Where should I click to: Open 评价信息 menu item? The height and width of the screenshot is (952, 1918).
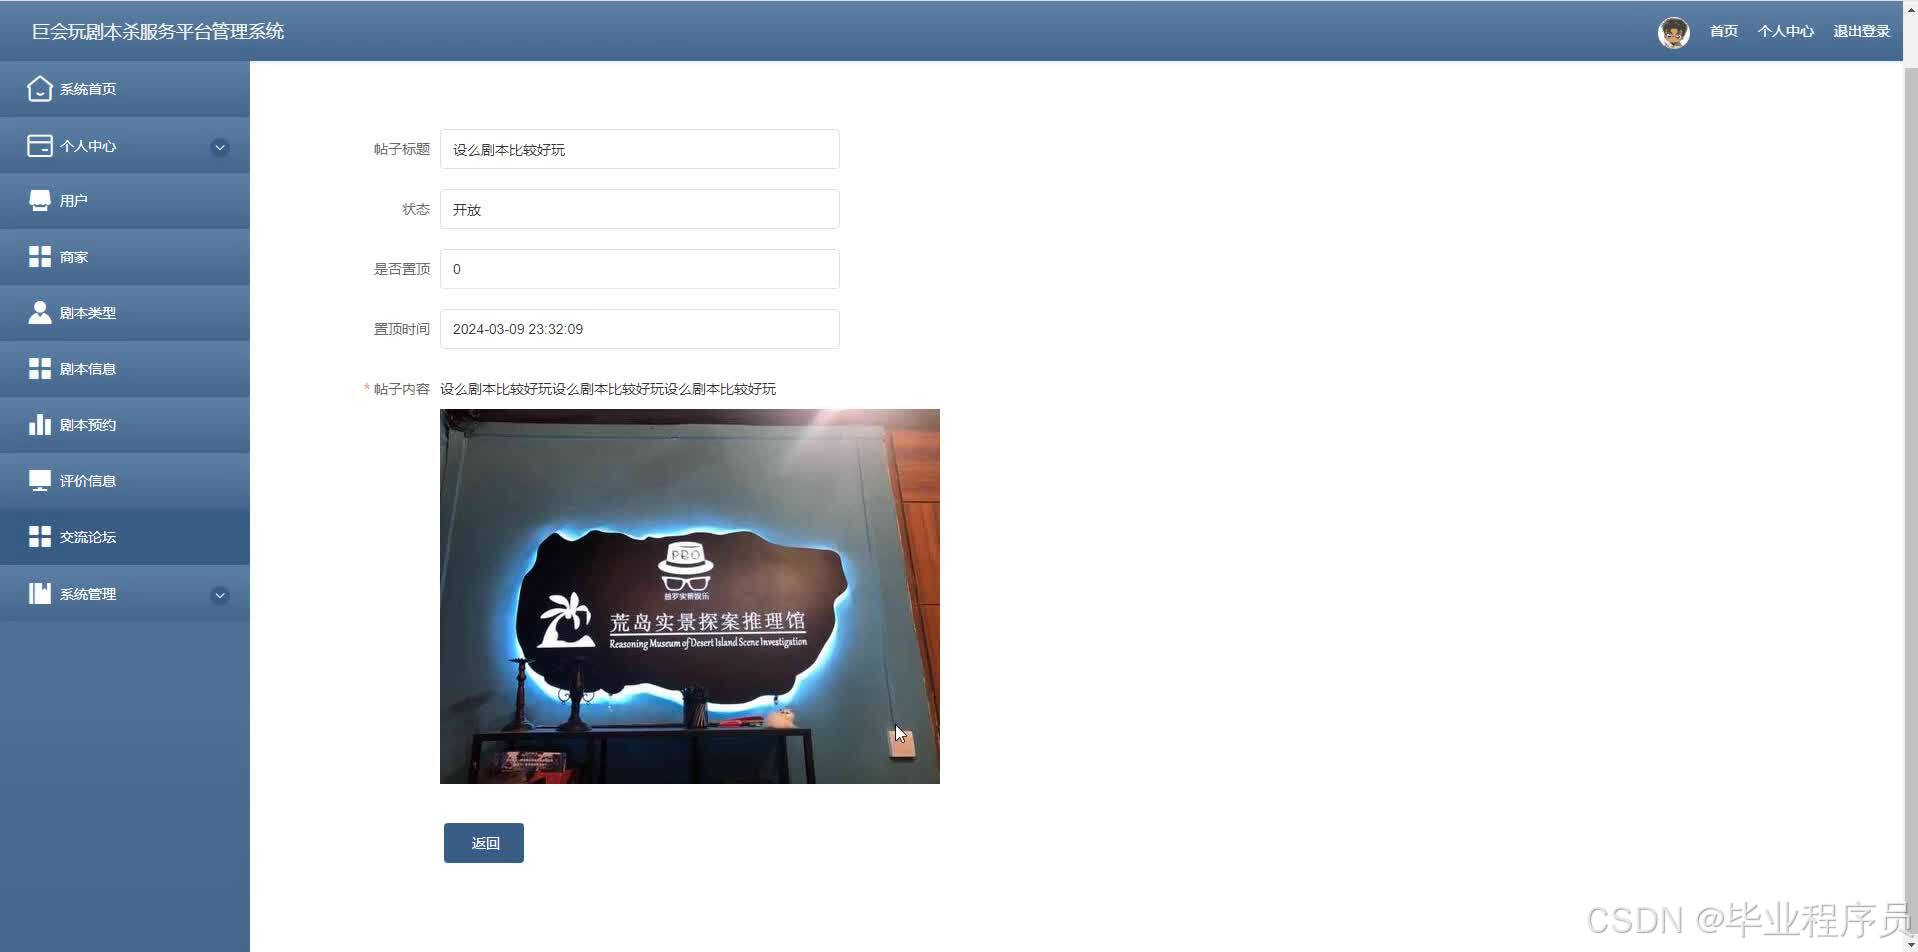tap(125, 481)
